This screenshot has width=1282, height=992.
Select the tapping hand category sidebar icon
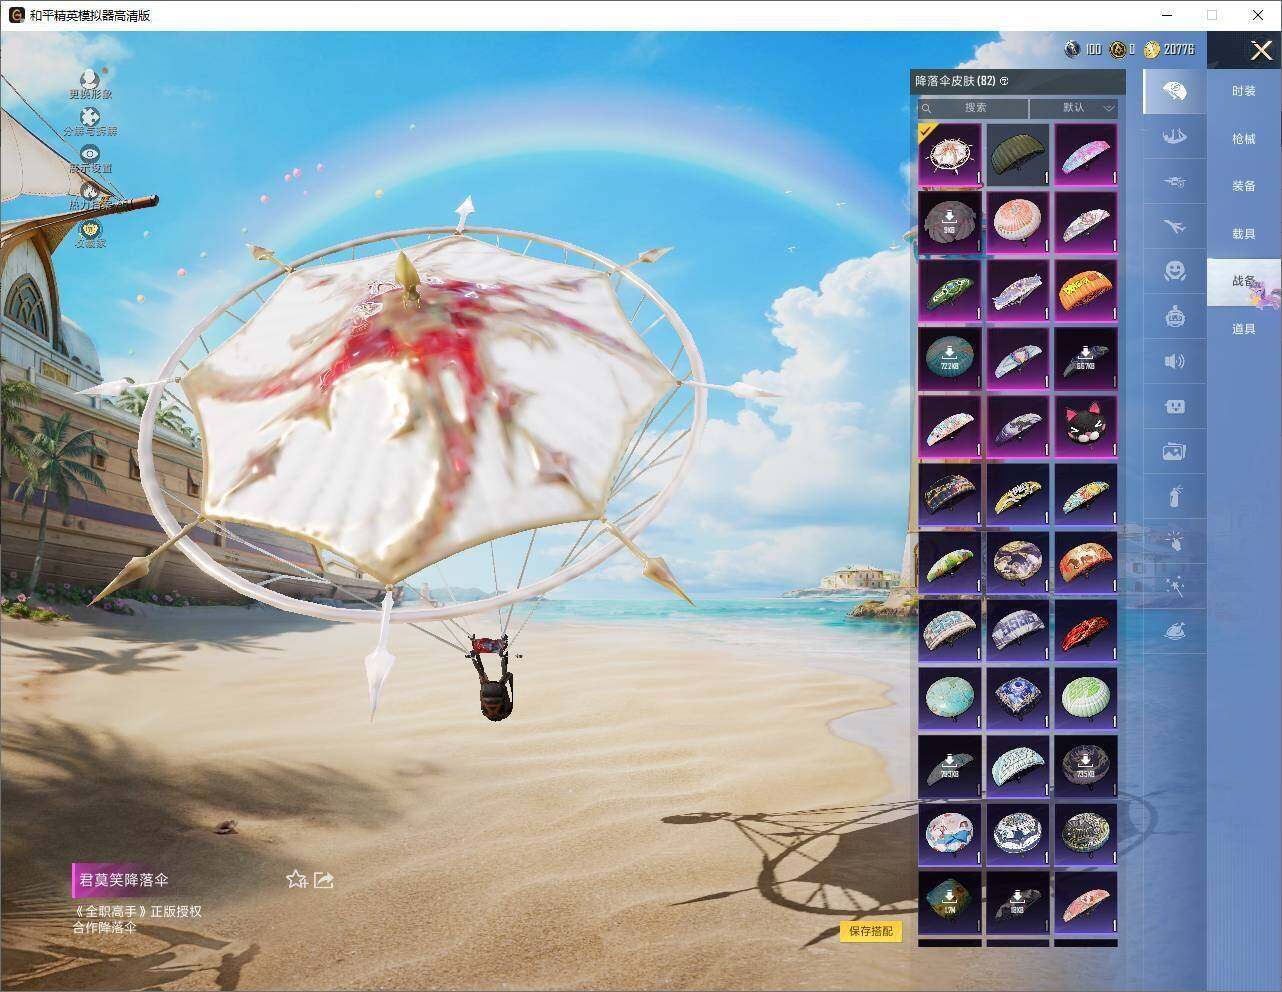pyautogui.click(x=1175, y=541)
